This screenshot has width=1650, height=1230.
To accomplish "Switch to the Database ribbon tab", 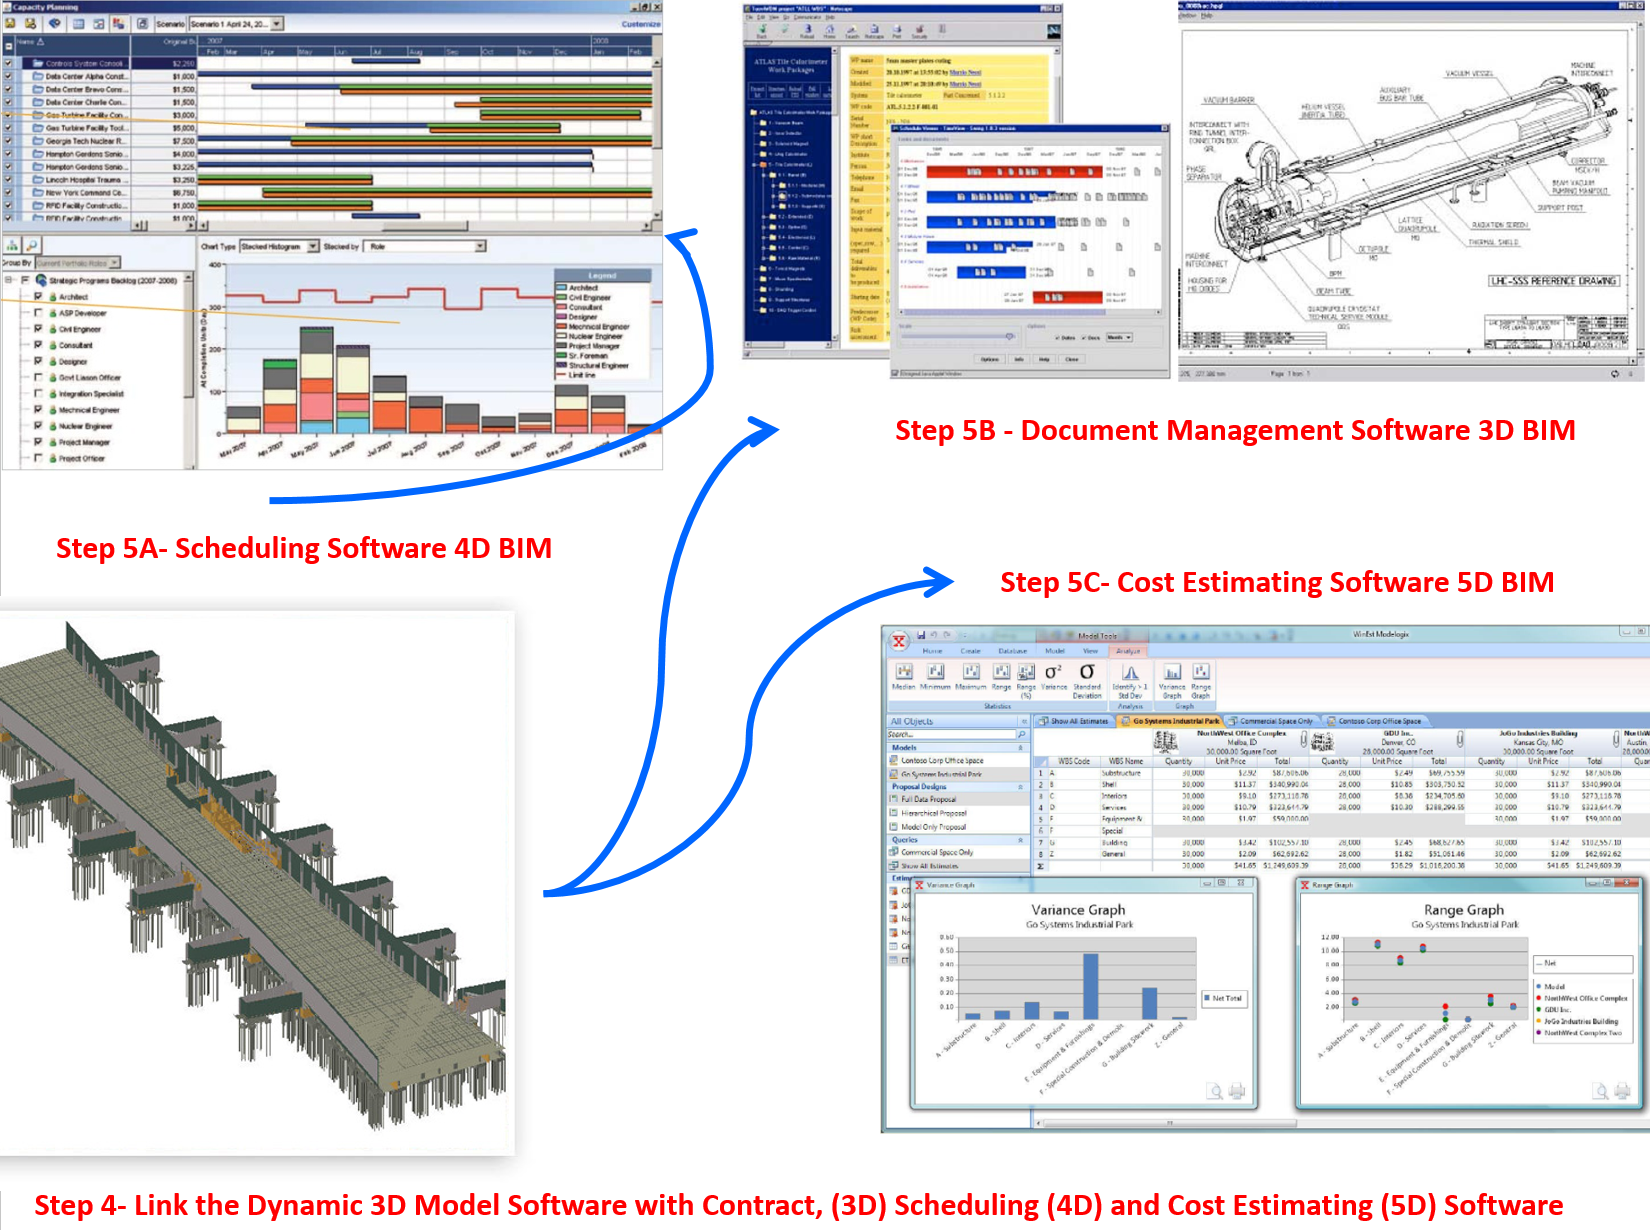I will [x=1012, y=651].
